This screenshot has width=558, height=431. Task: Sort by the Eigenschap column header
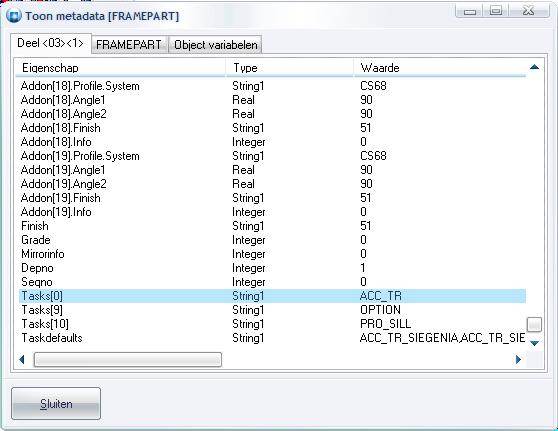(x=120, y=68)
